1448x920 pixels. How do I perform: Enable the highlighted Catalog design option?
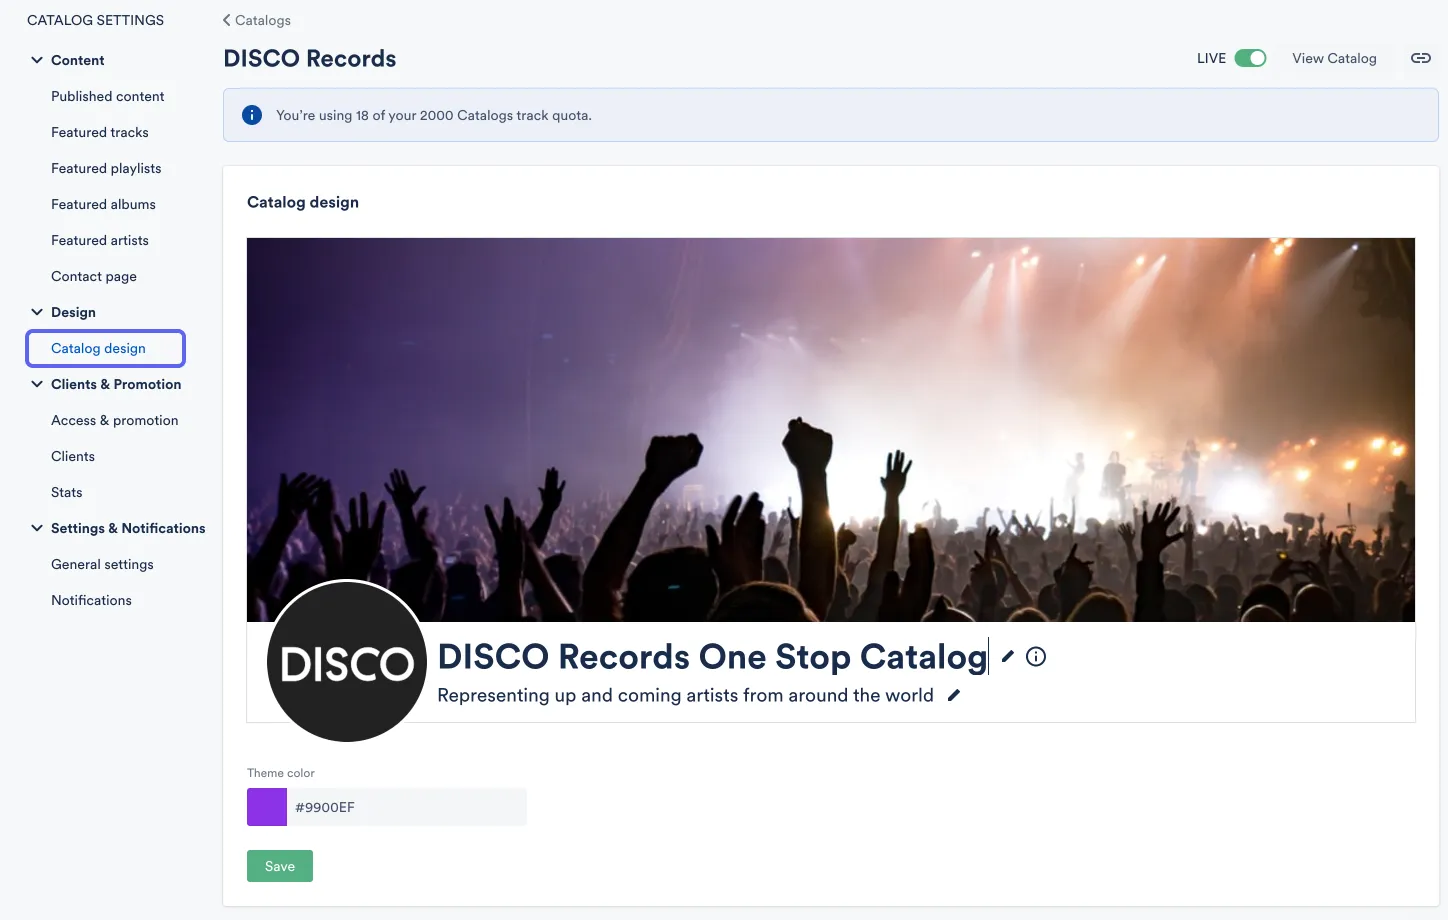pyautogui.click(x=97, y=348)
